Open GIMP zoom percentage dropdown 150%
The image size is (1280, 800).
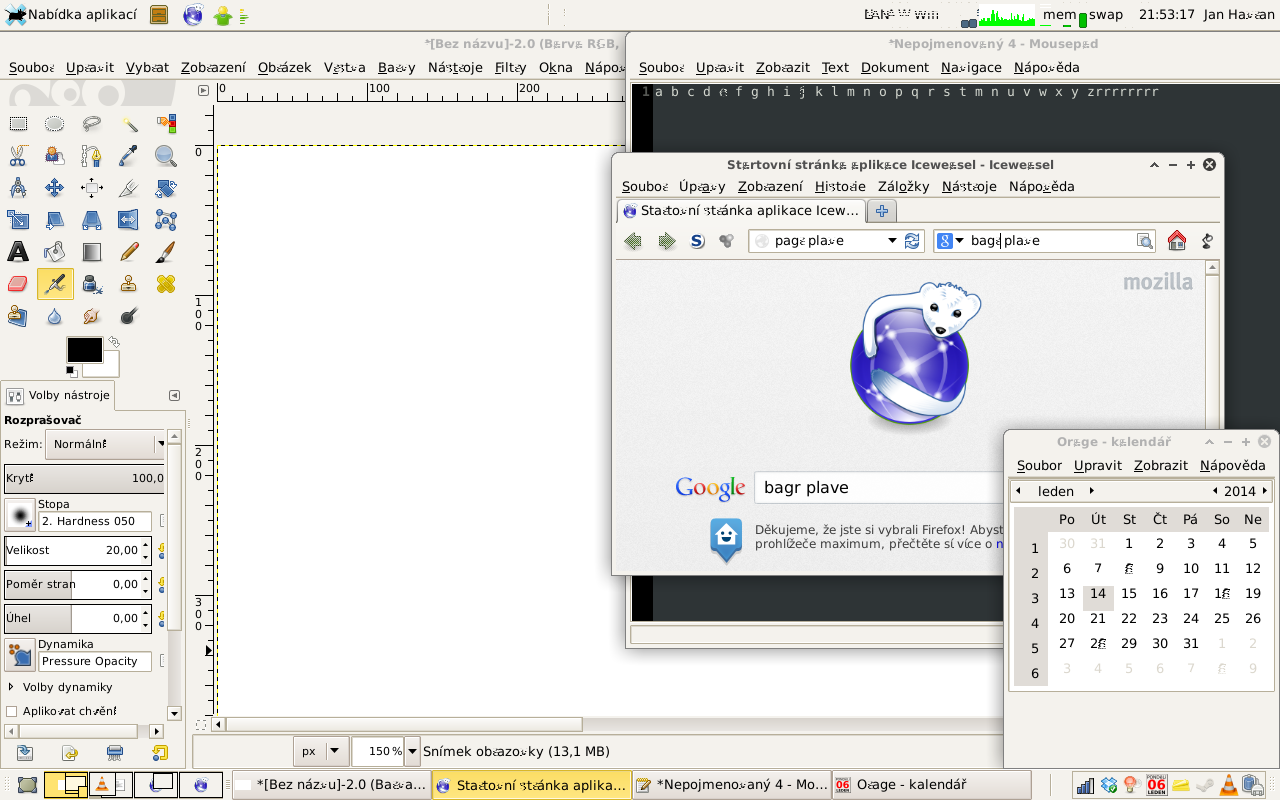click(412, 751)
